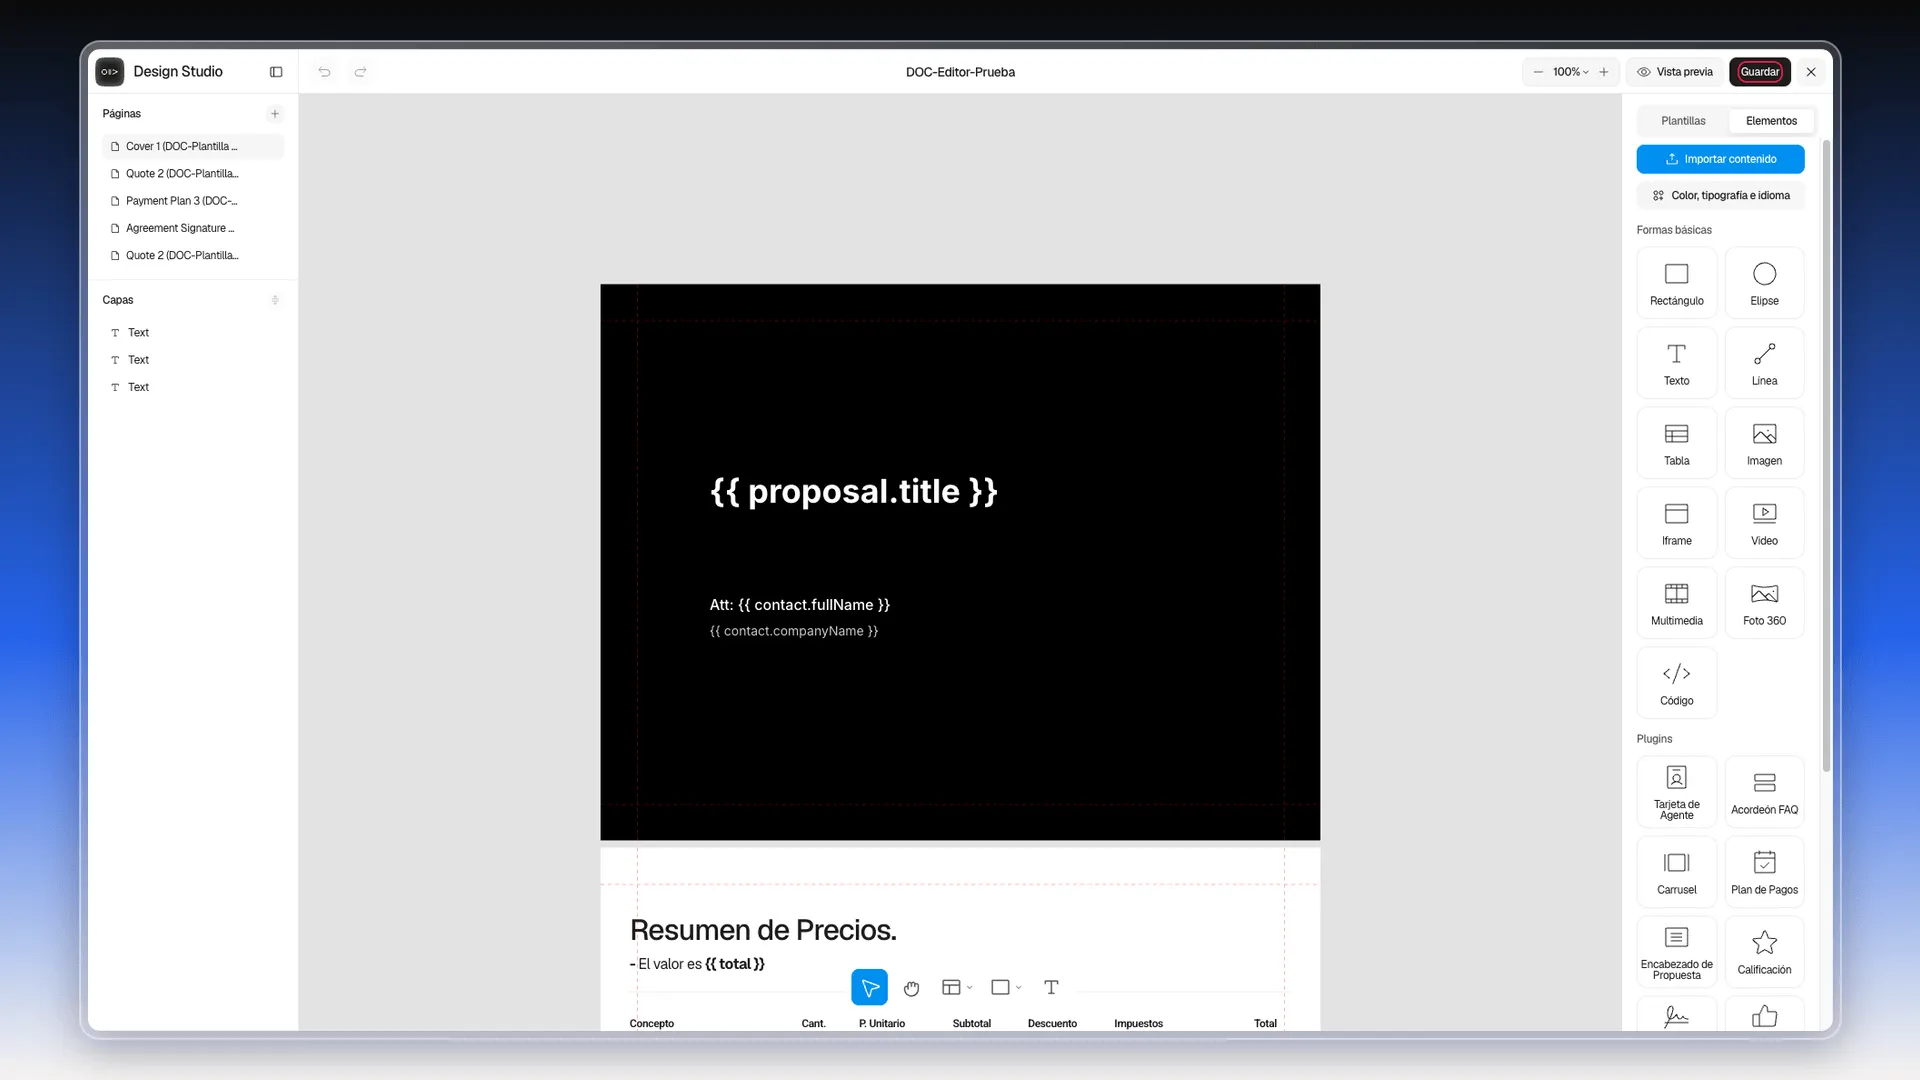Screen dimensions: 1920x1080
Task: Add a Foto 360 element
Action: tap(1764, 603)
